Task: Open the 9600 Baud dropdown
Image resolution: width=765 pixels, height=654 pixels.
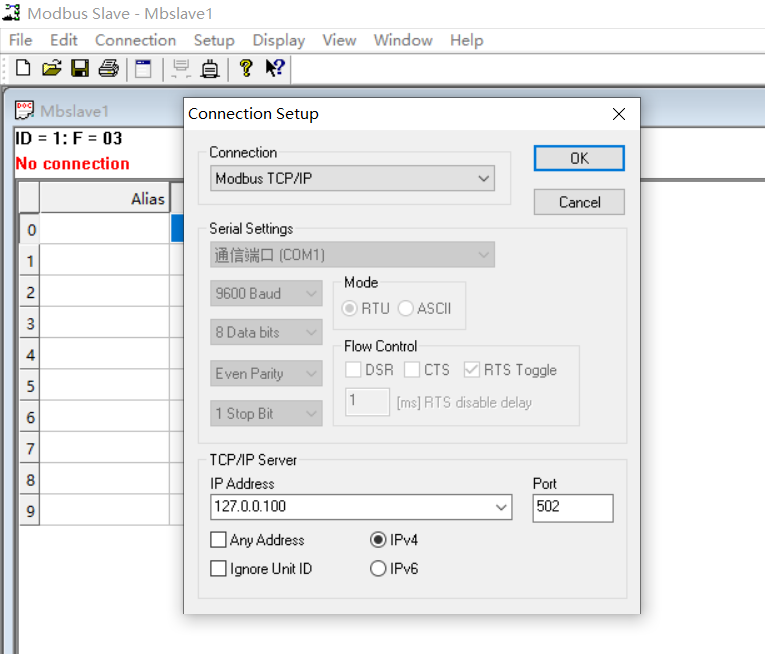Action: coord(266,293)
